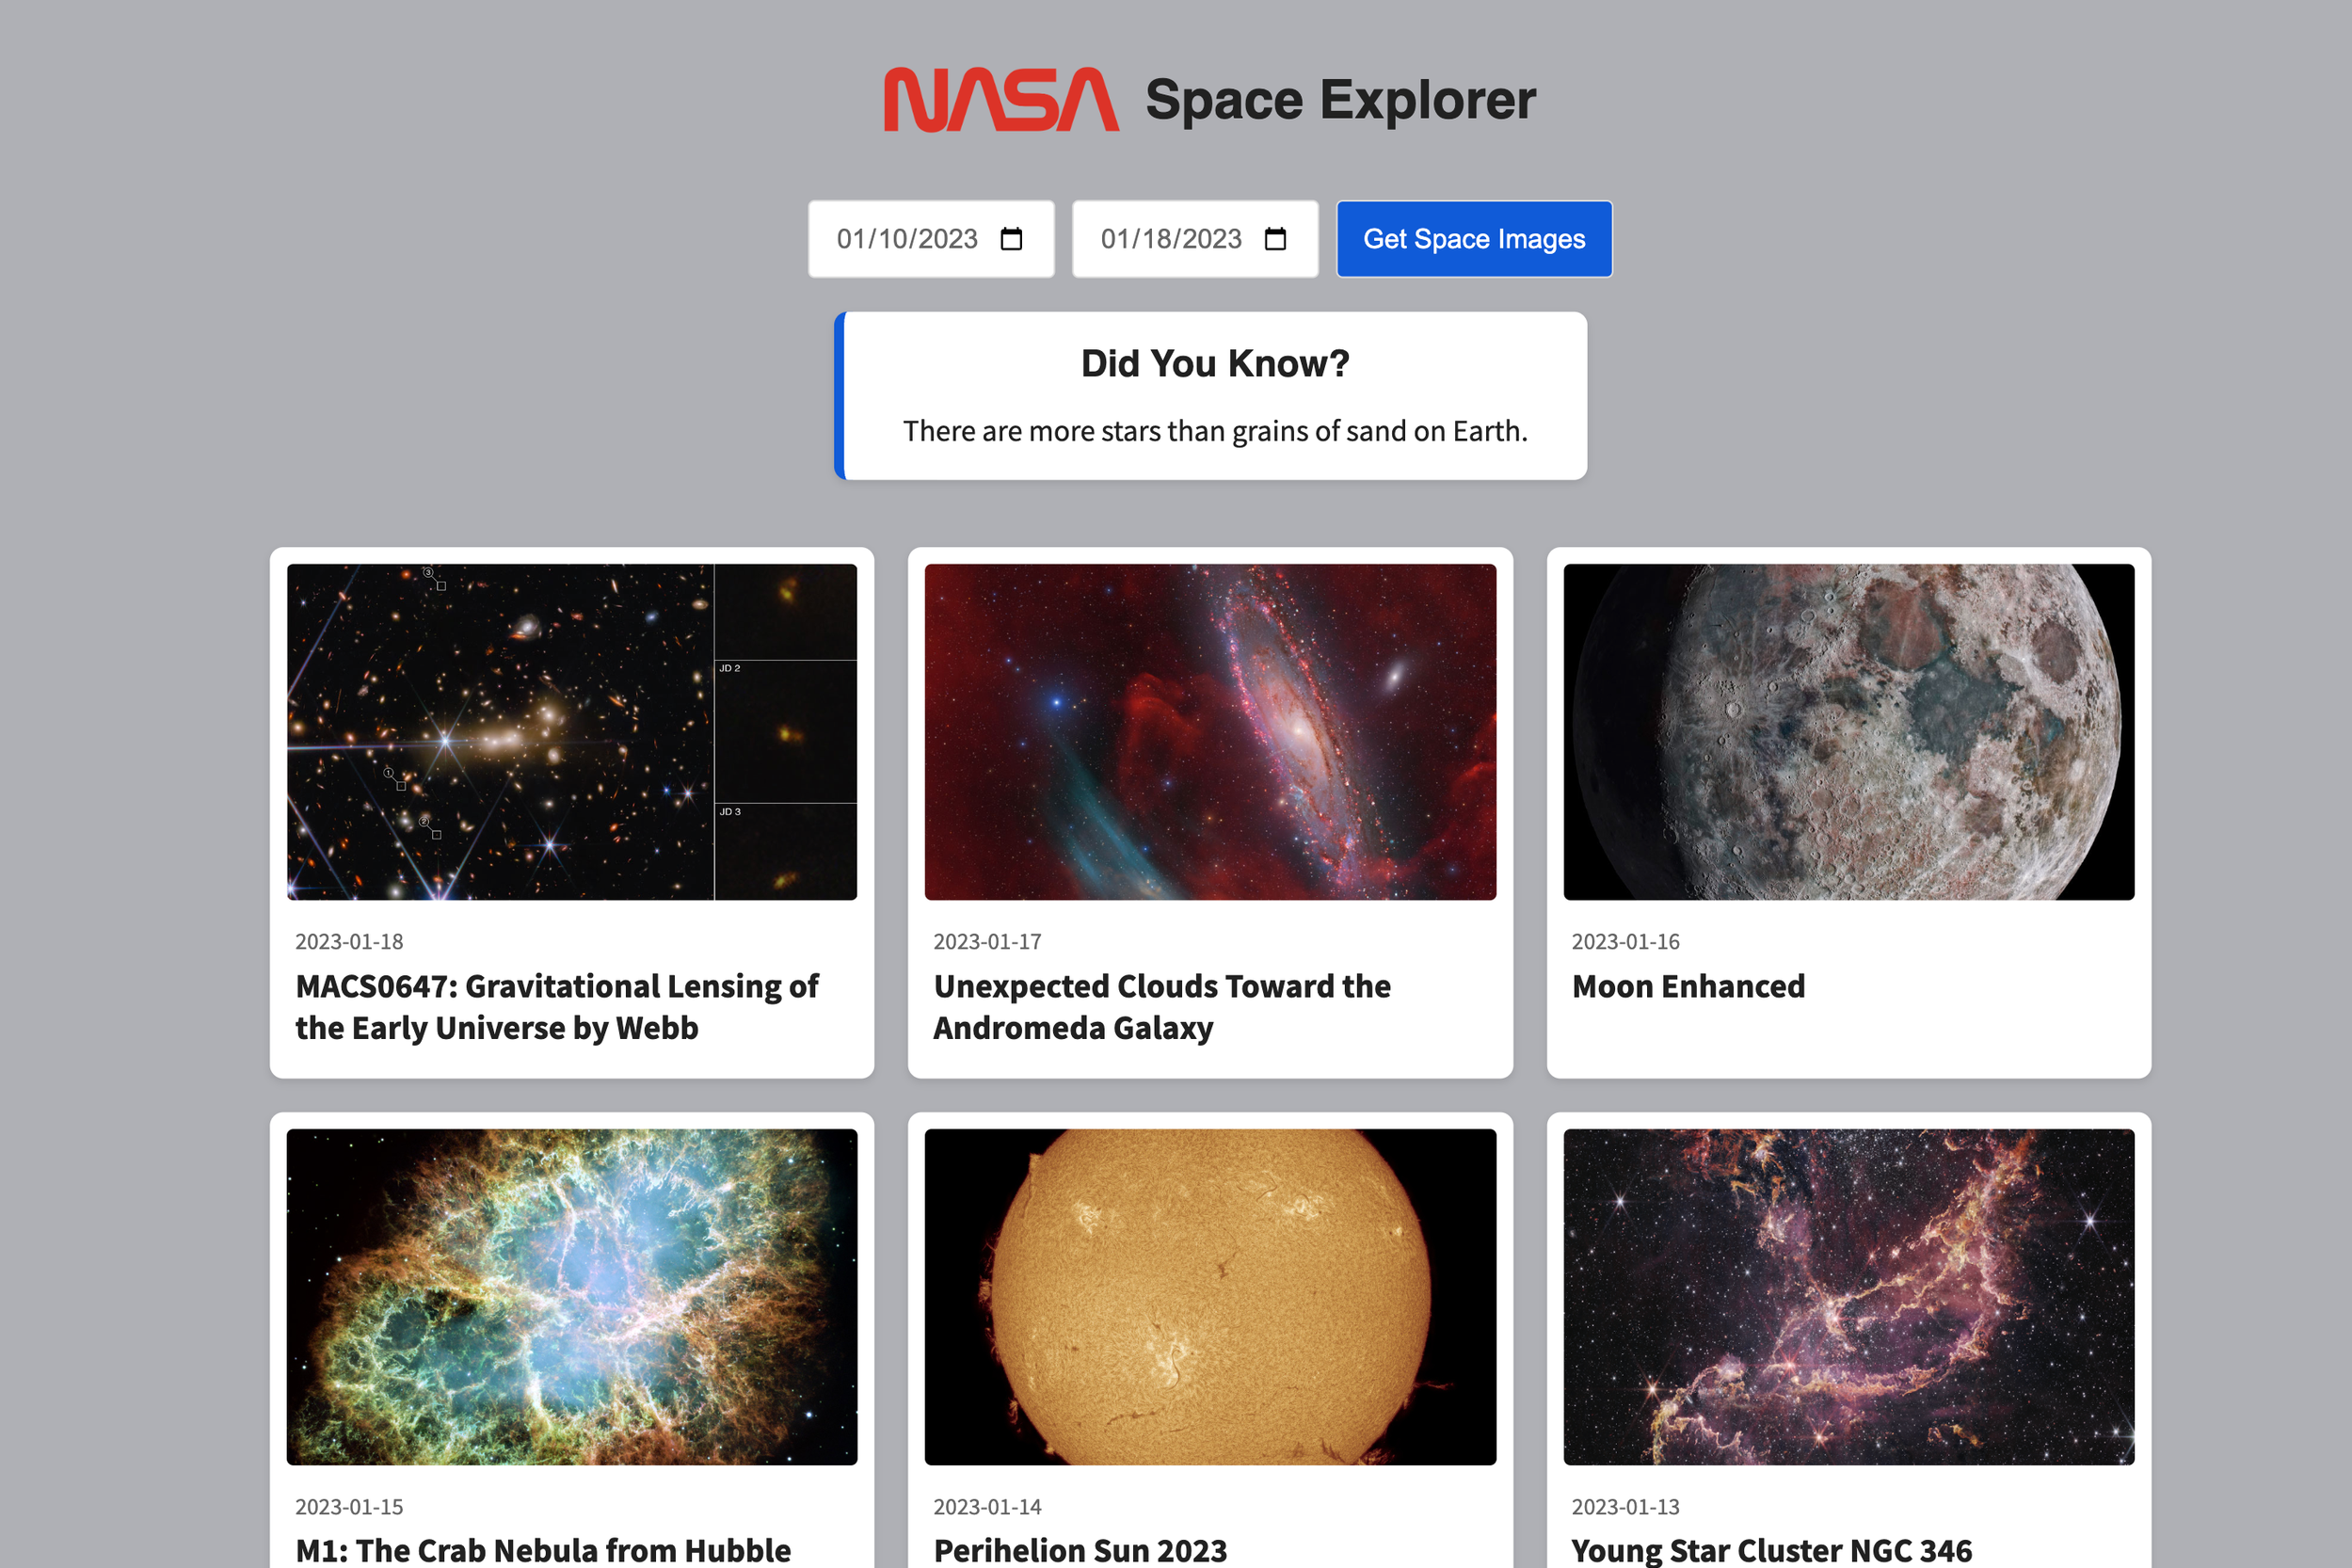Click the date text 2023-01-14

point(987,1507)
